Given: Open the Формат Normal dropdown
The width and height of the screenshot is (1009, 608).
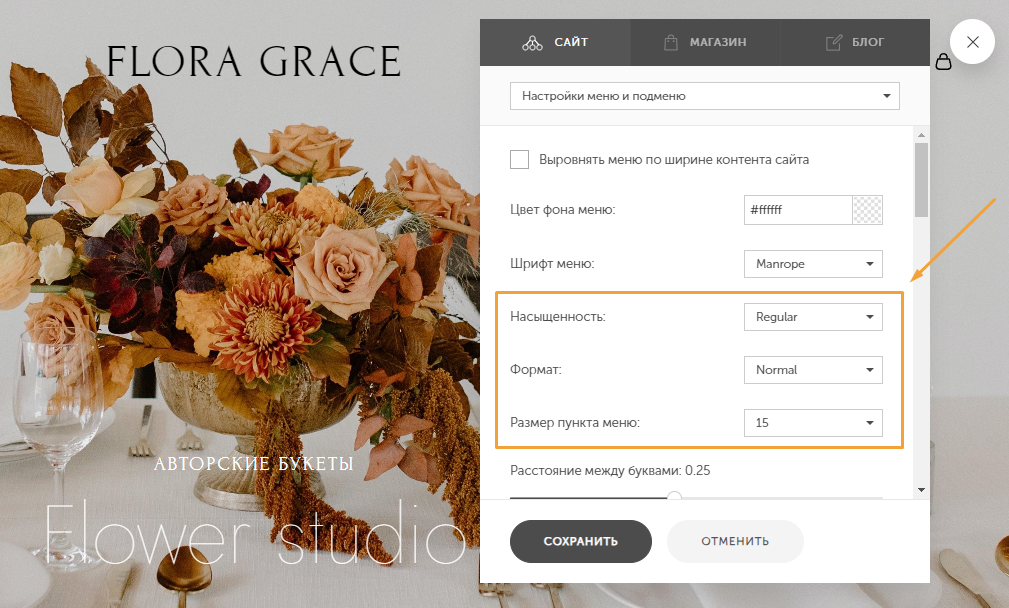Looking at the screenshot, I should pos(813,370).
